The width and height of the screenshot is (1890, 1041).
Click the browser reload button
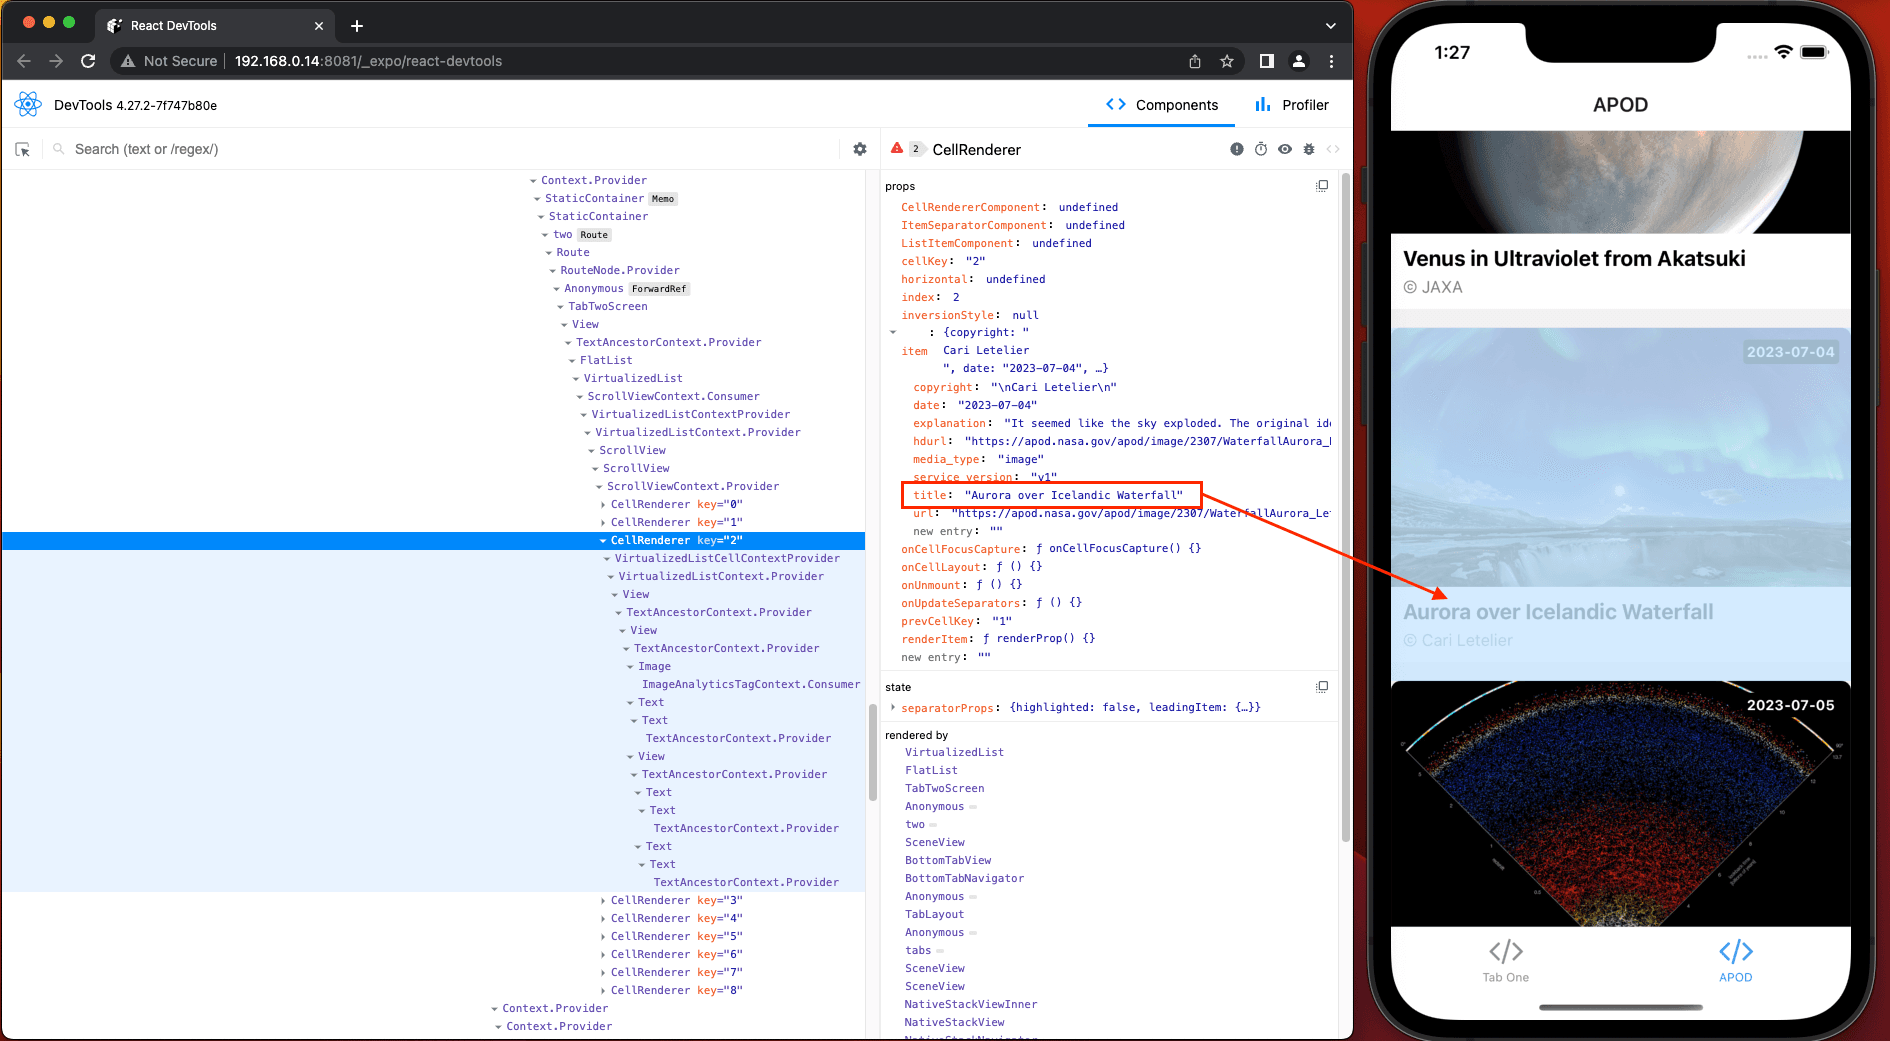tap(88, 61)
